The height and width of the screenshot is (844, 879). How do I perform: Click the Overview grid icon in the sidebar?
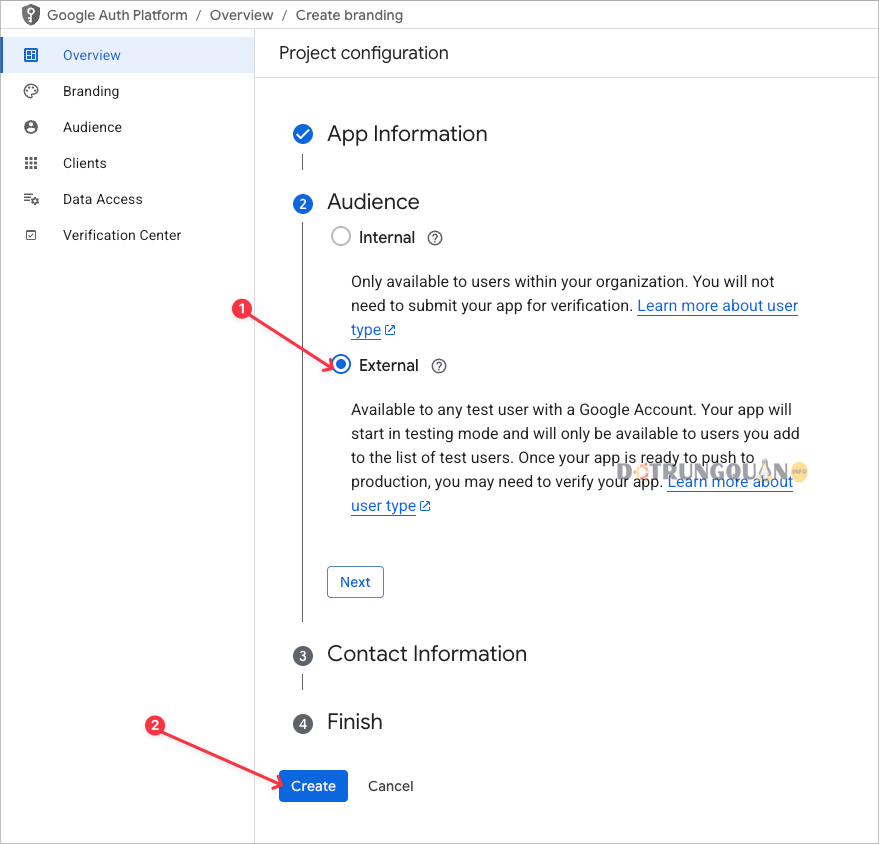pos(31,55)
